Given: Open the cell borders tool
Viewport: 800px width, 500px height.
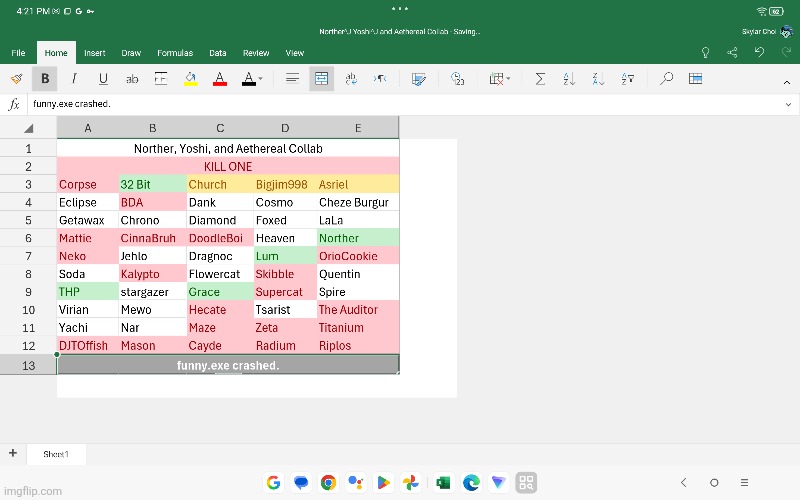Looking at the screenshot, I should 161,79.
